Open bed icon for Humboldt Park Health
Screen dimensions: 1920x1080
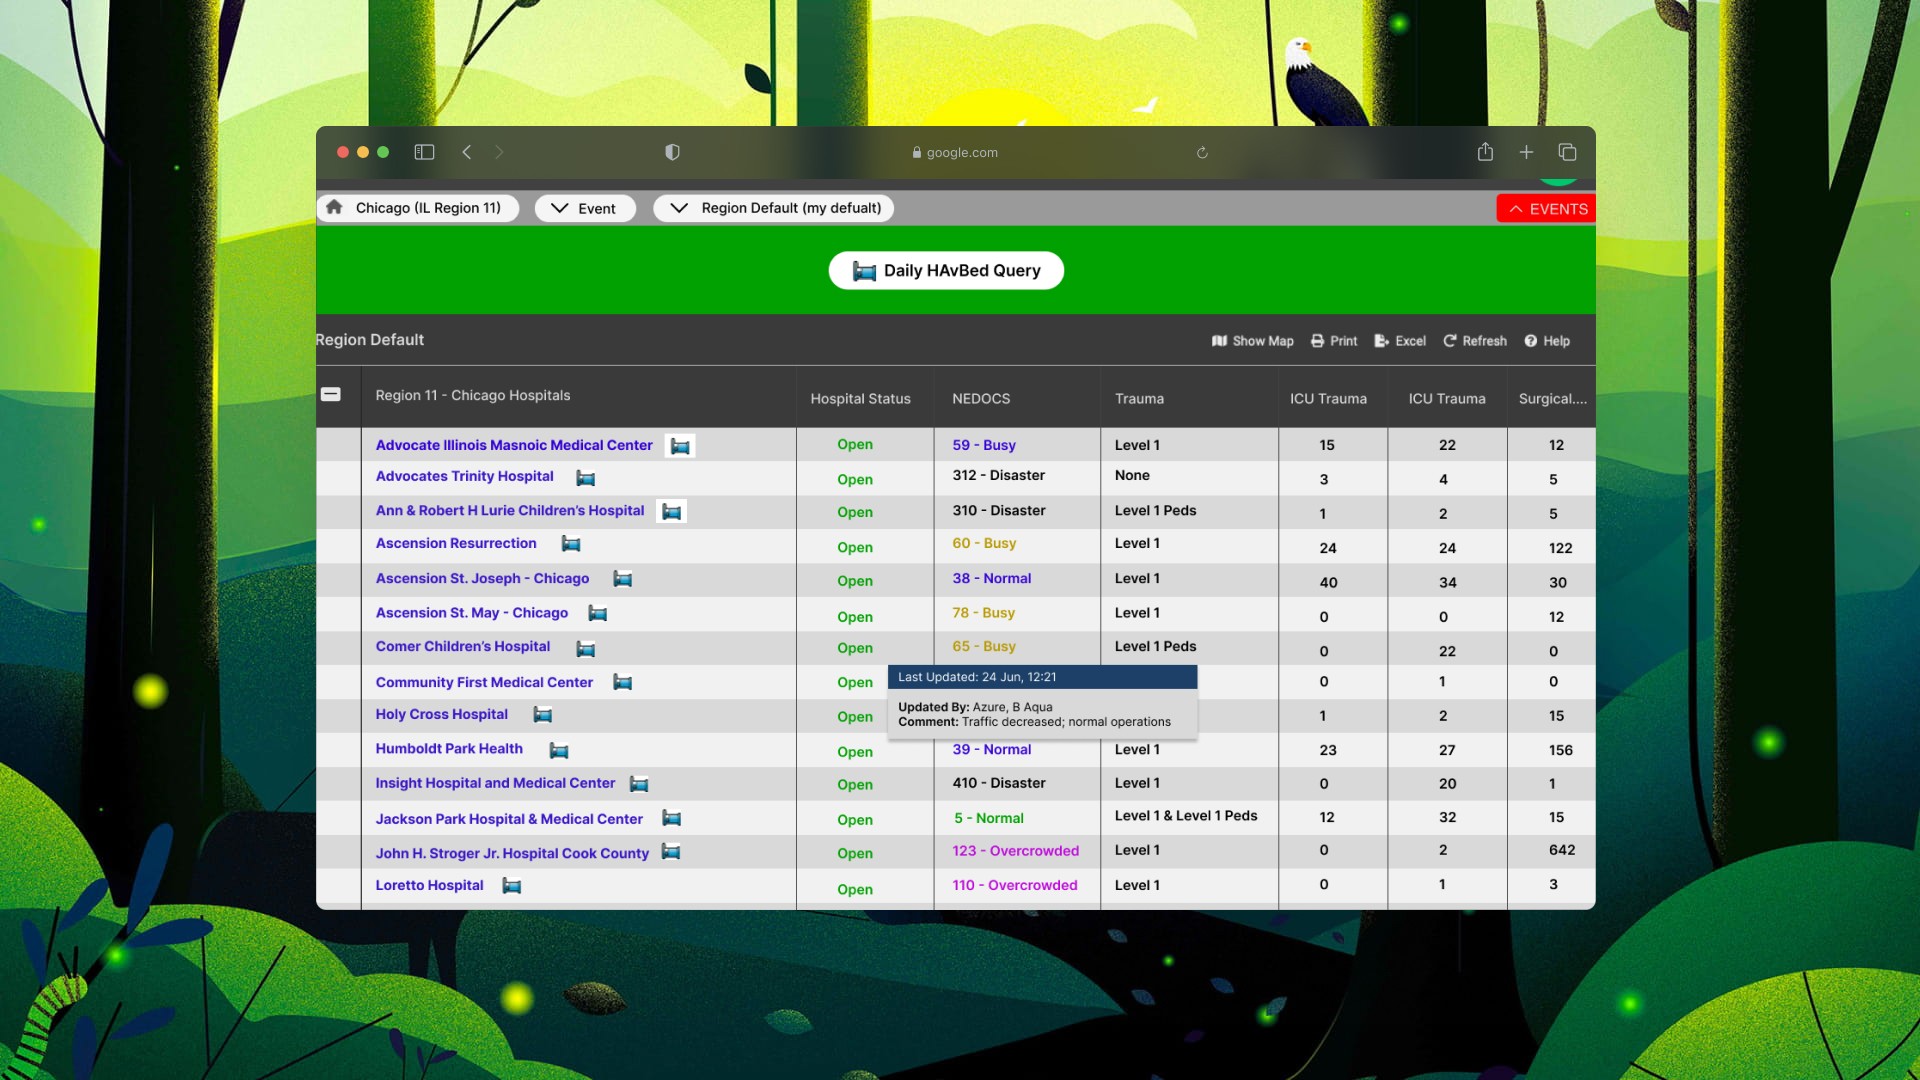click(x=559, y=751)
